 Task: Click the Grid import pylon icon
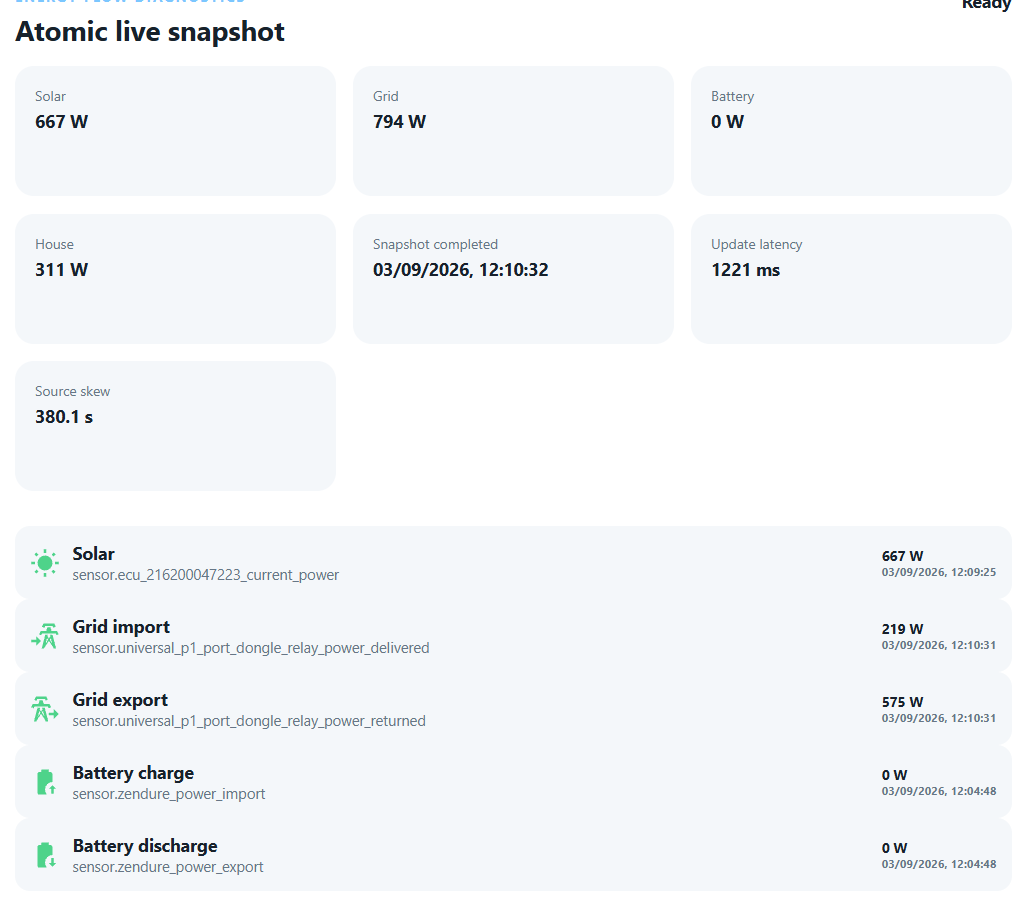(45, 636)
